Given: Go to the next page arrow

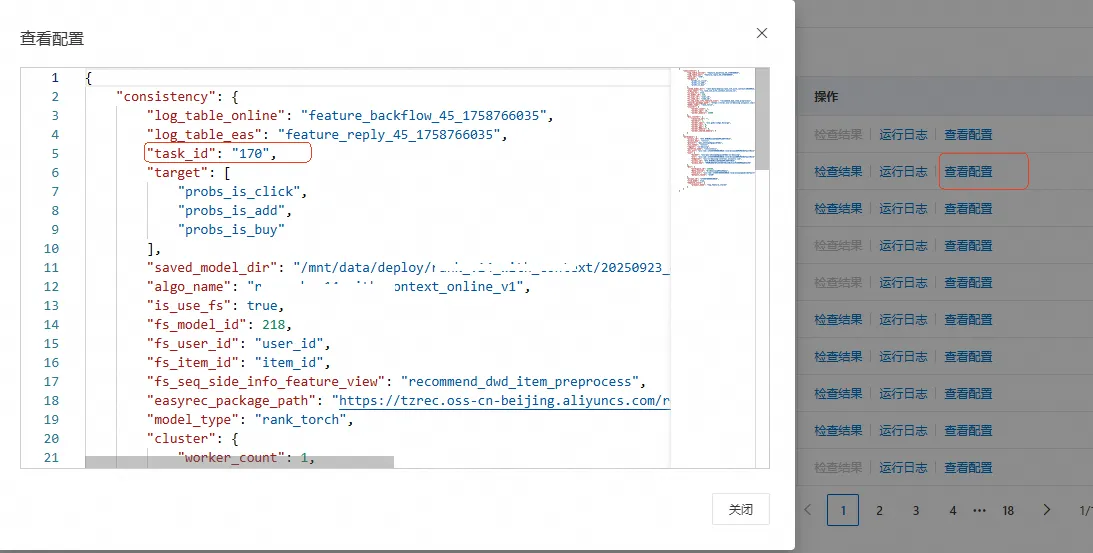Looking at the screenshot, I should click(x=1047, y=510).
